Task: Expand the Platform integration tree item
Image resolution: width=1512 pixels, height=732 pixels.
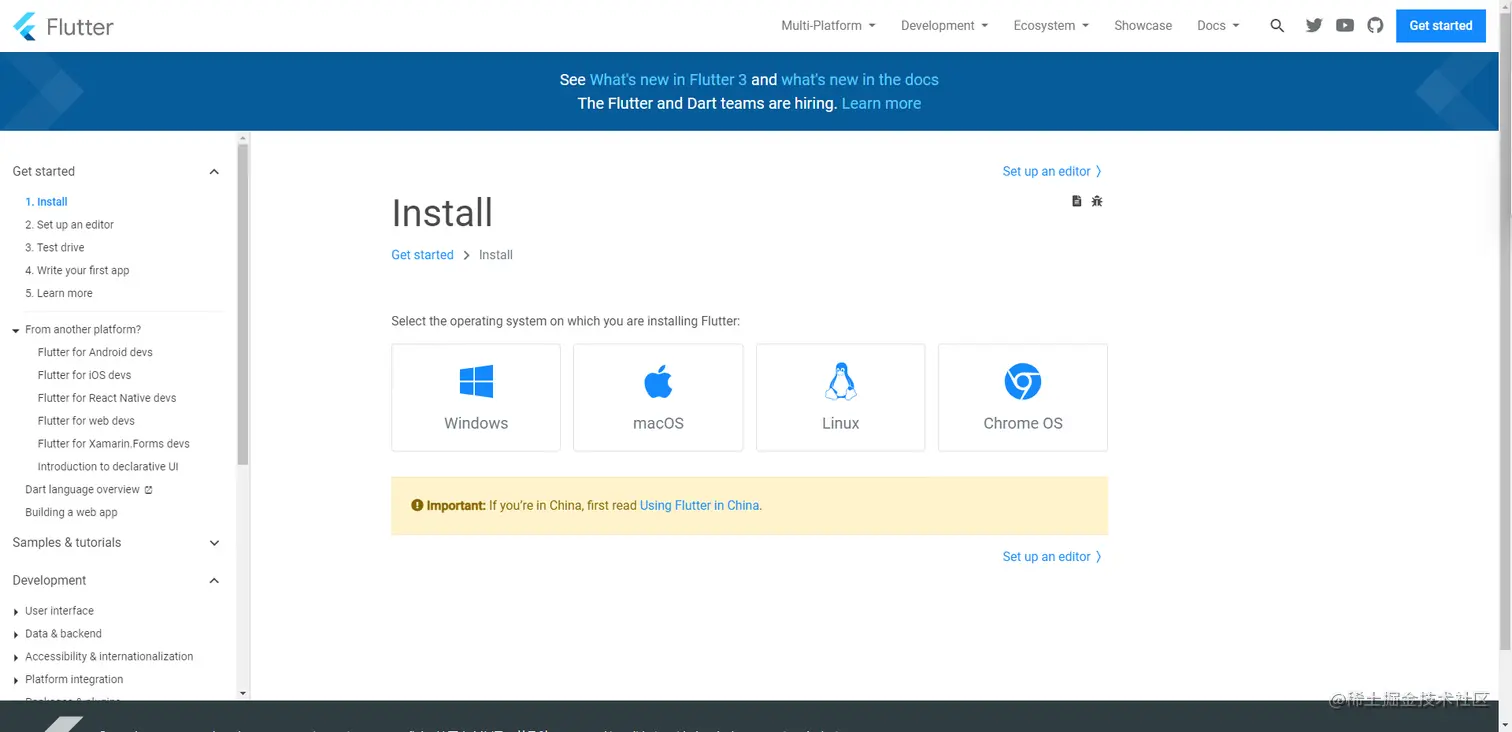Action: pyautogui.click(x=16, y=681)
